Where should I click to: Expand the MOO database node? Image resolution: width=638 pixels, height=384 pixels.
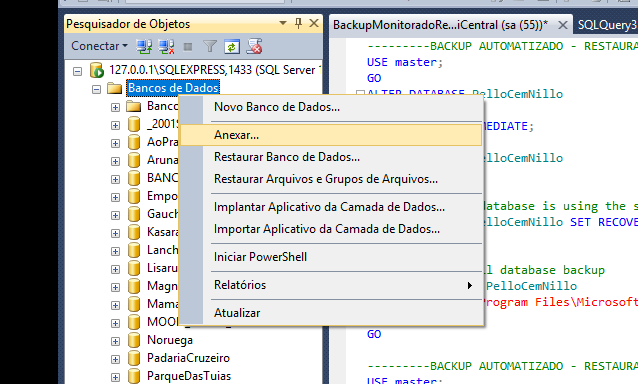tap(116, 323)
